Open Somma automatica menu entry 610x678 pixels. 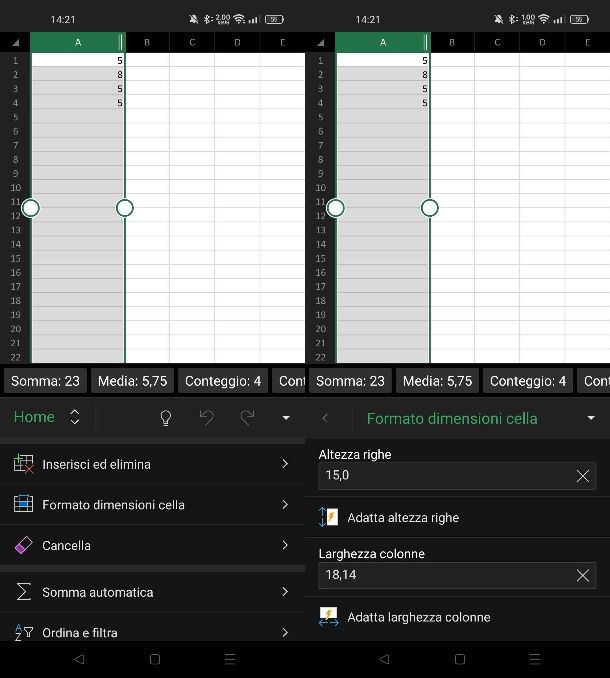(152, 592)
